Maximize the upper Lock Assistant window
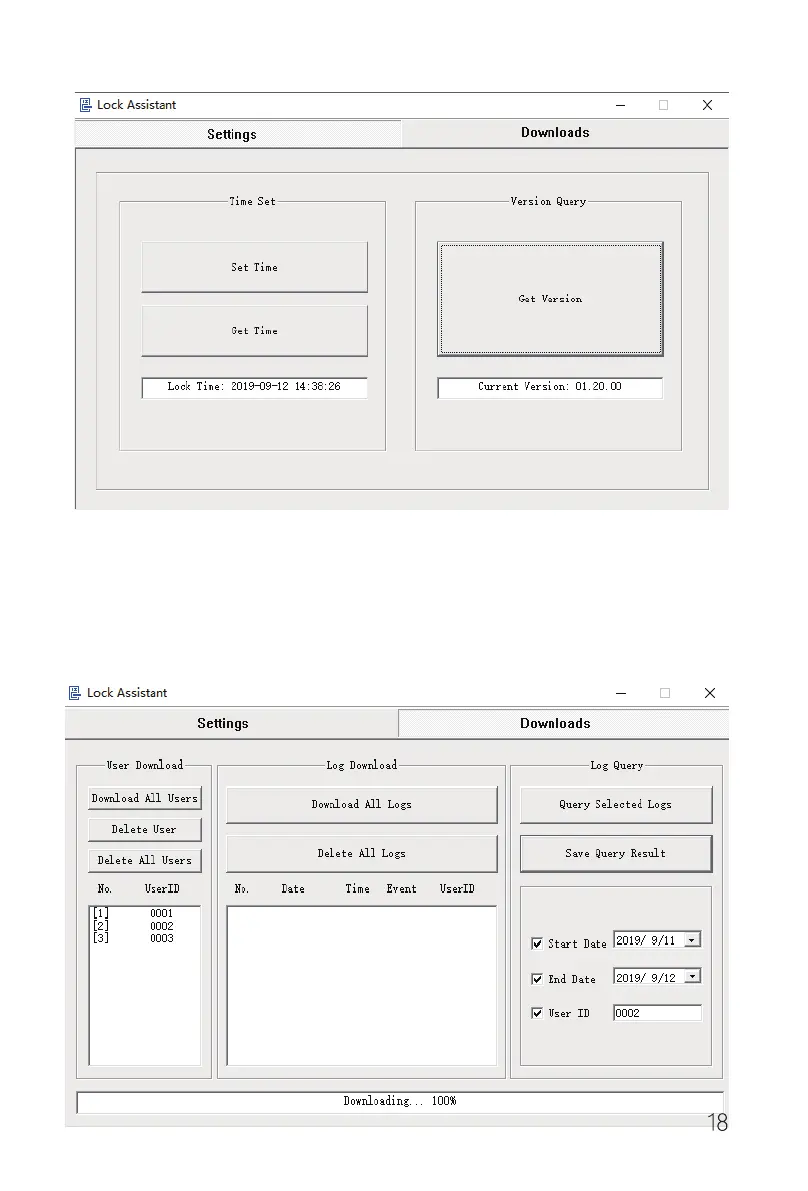 (664, 105)
